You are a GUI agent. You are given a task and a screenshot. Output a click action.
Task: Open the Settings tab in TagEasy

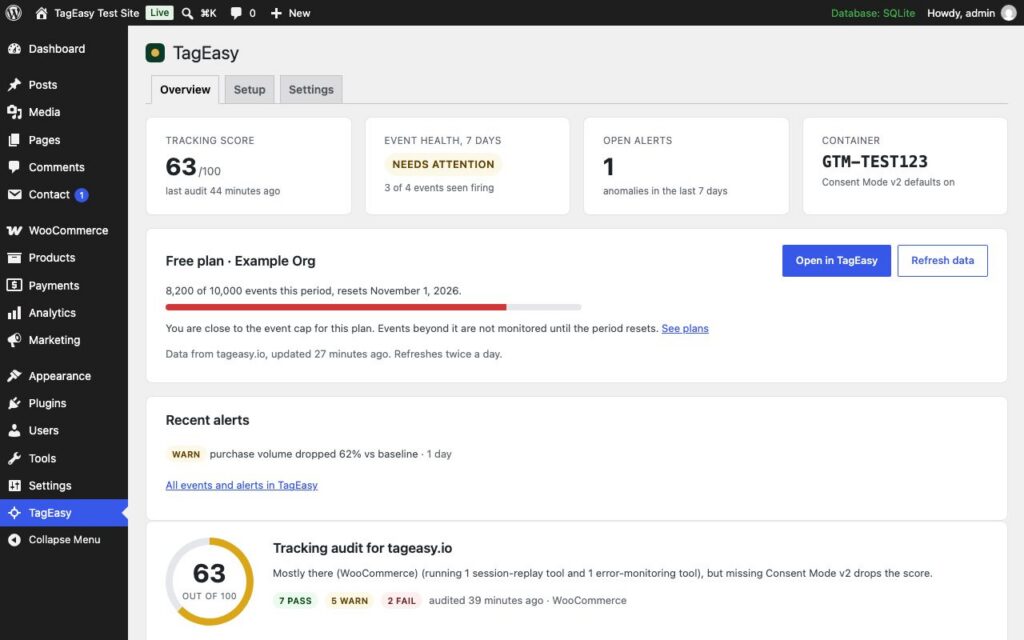311,89
